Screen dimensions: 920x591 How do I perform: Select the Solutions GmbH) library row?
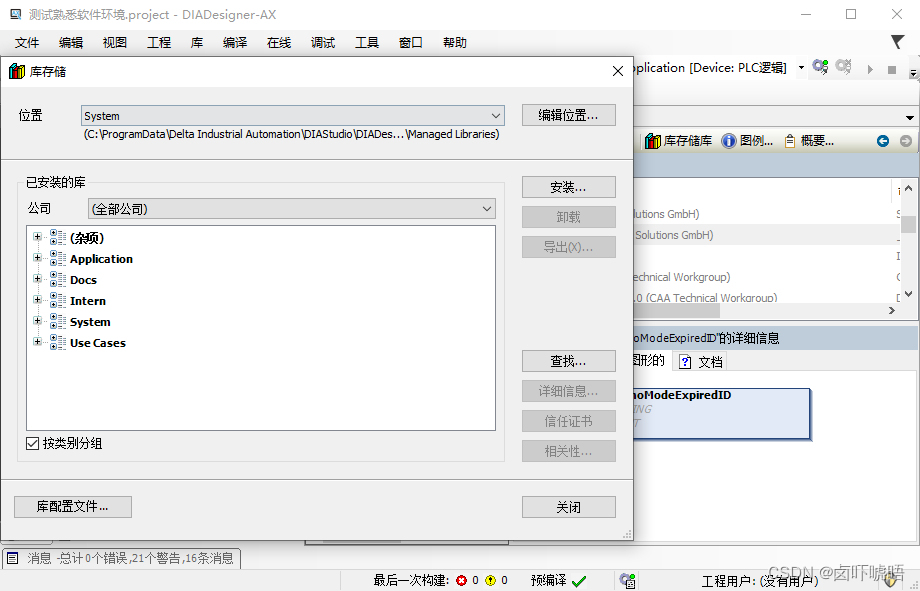pyautogui.click(x=766, y=235)
